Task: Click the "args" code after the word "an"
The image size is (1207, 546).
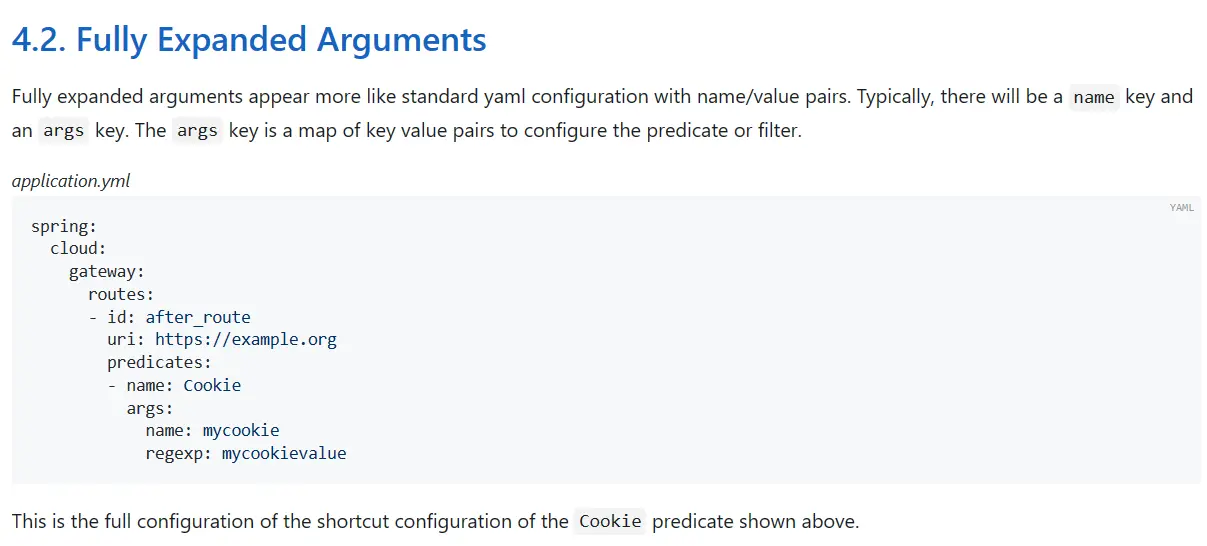Action: coord(64,131)
